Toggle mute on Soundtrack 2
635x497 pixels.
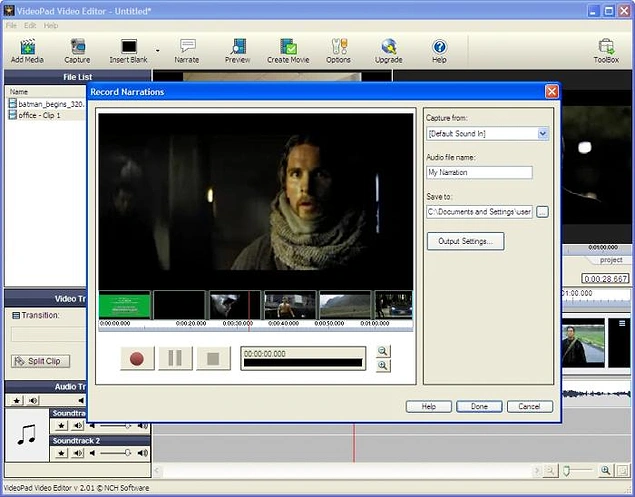click(x=78, y=453)
